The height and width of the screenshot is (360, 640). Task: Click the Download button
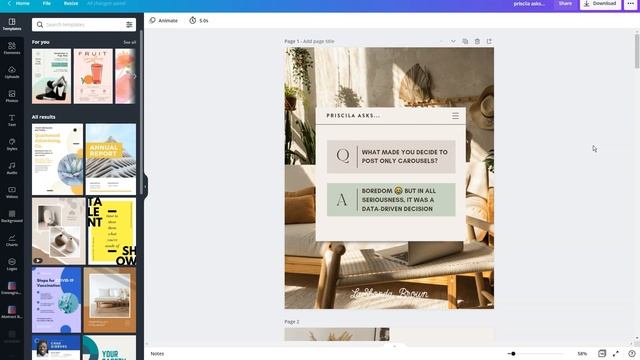600,4
